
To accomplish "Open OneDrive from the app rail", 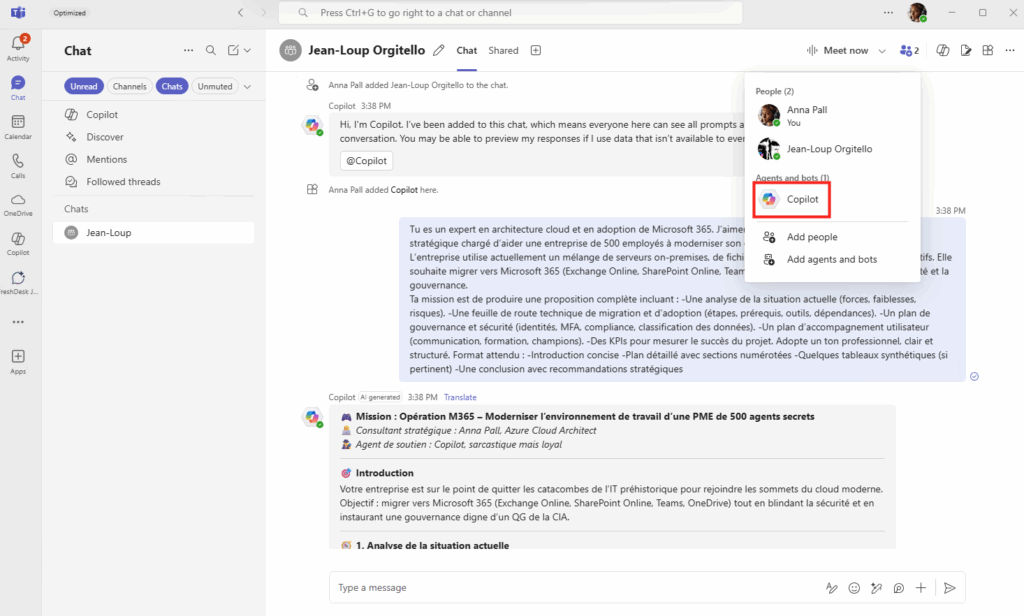I will click(18, 204).
